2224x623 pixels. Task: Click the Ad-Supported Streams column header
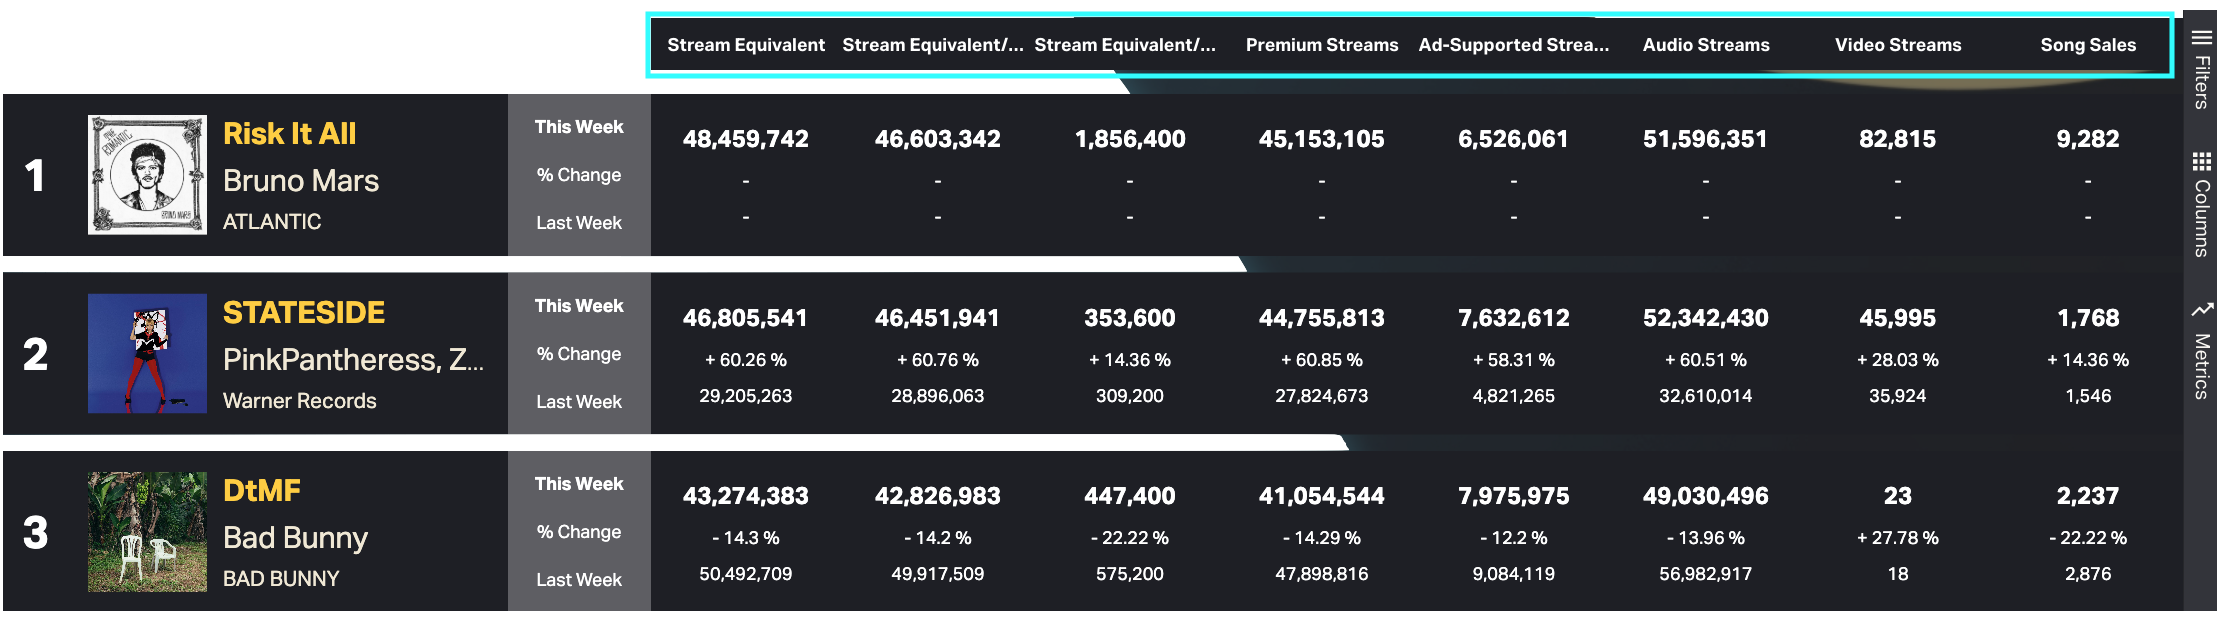pos(1513,45)
